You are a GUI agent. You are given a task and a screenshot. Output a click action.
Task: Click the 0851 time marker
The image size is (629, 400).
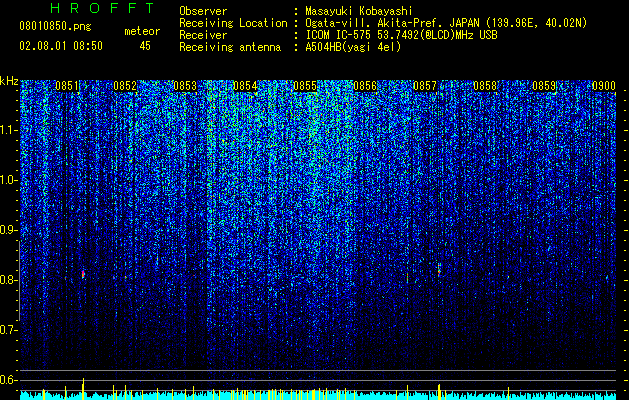pos(67,86)
